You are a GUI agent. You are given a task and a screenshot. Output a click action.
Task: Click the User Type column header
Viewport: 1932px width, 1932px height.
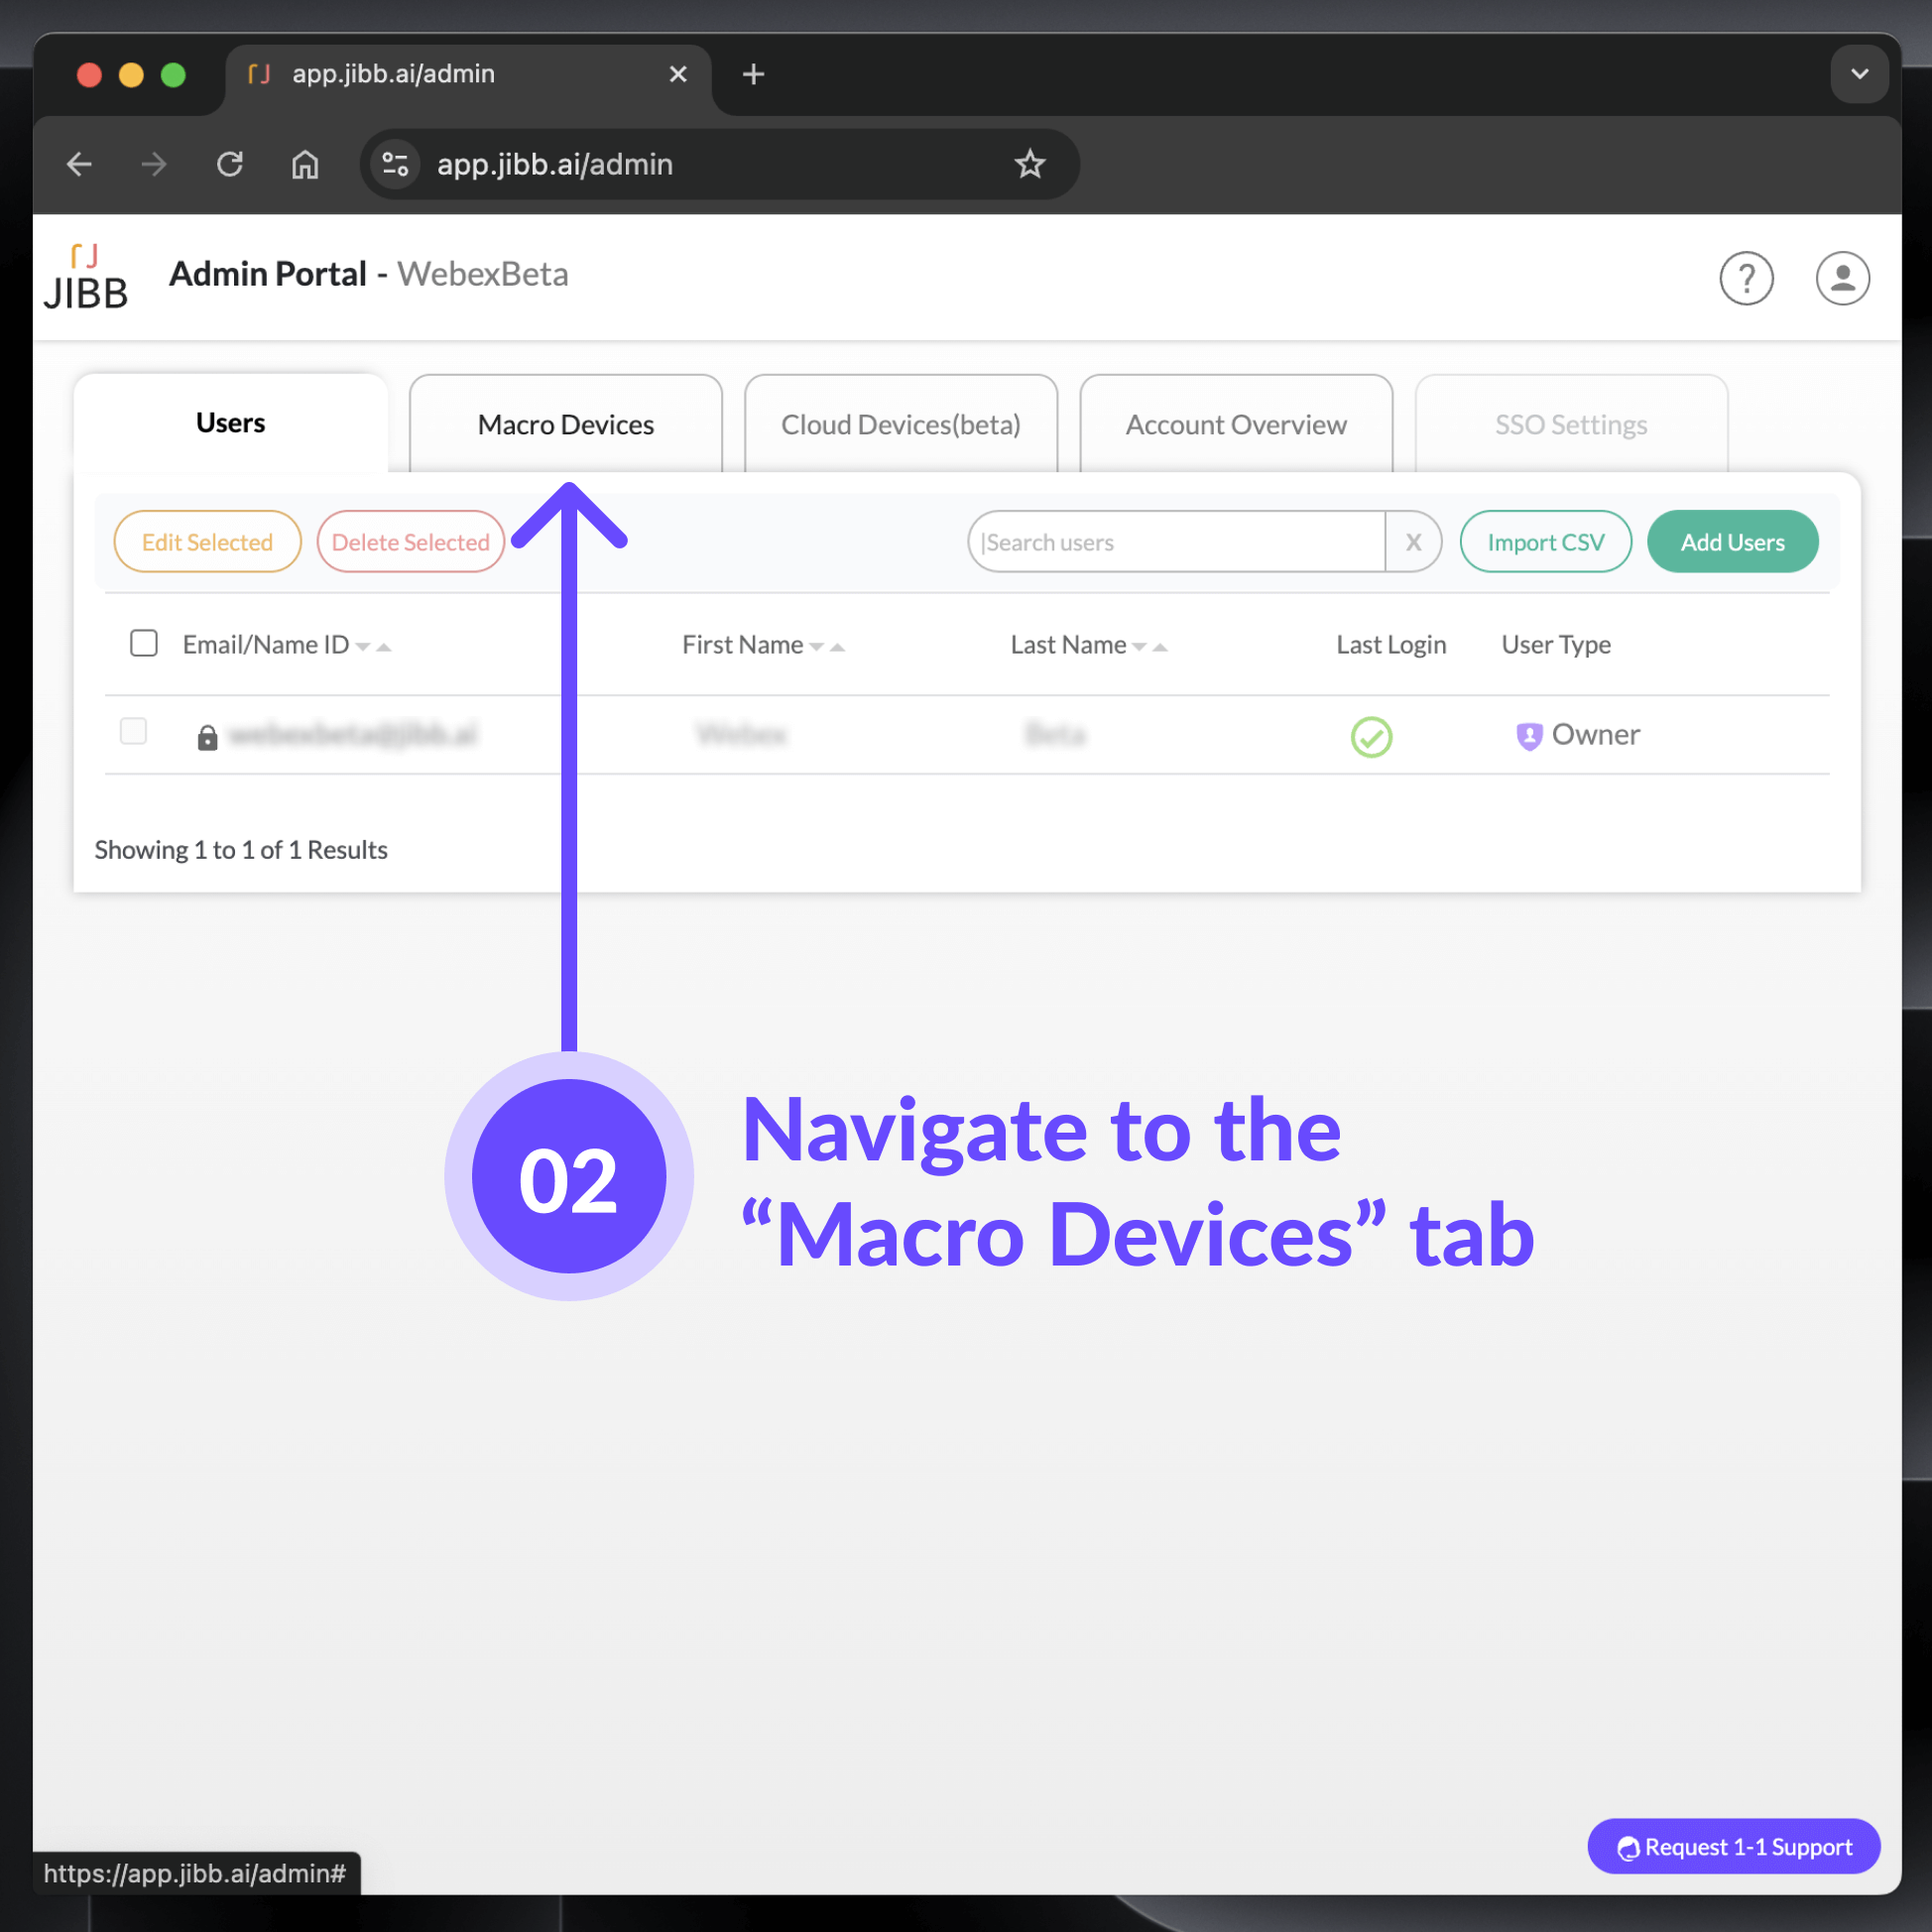[x=1556, y=645]
